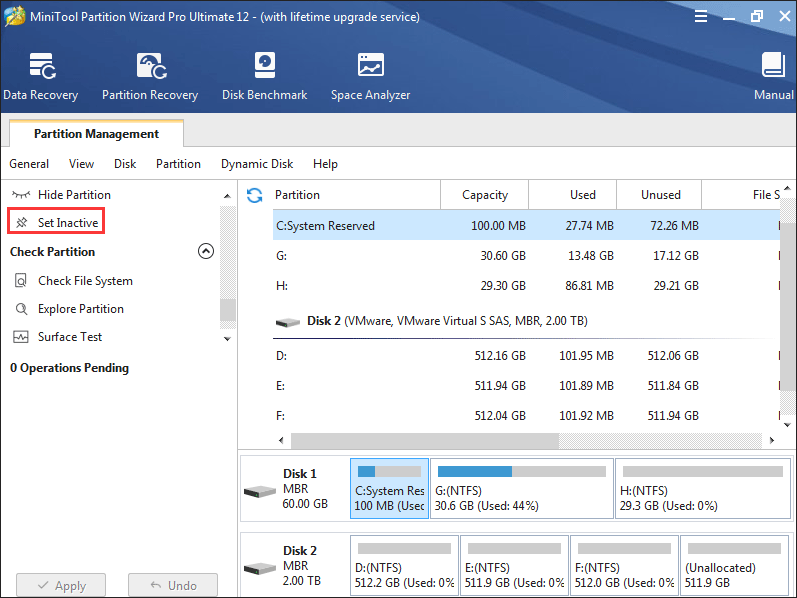Click the Explore Partition magnifier icon
Viewport: 797px width, 598px height.
click(x=21, y=309)
